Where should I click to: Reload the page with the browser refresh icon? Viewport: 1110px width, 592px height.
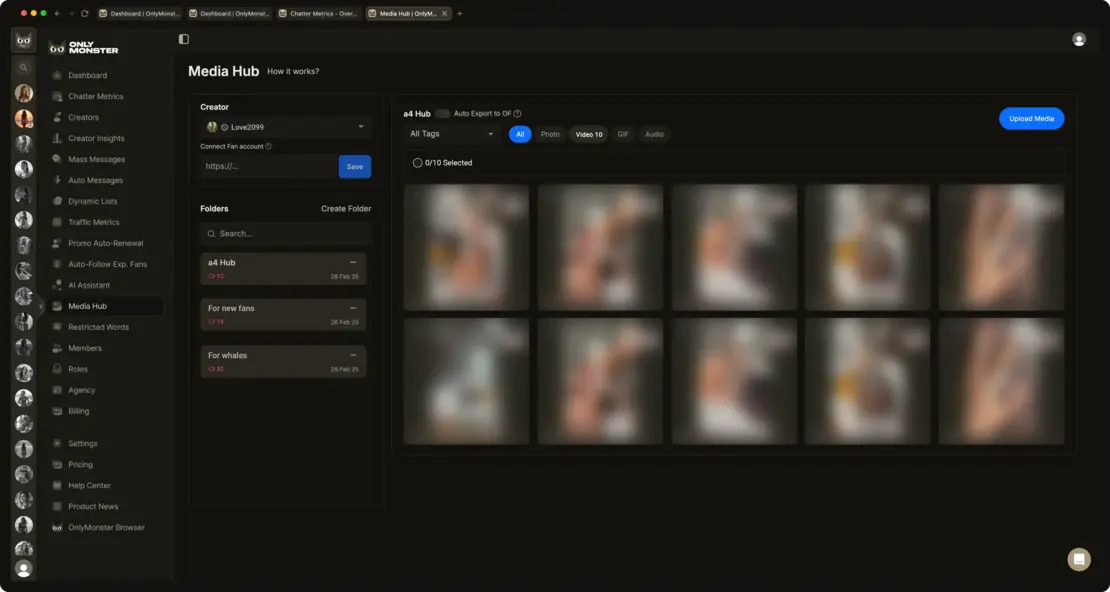(85, 13)
